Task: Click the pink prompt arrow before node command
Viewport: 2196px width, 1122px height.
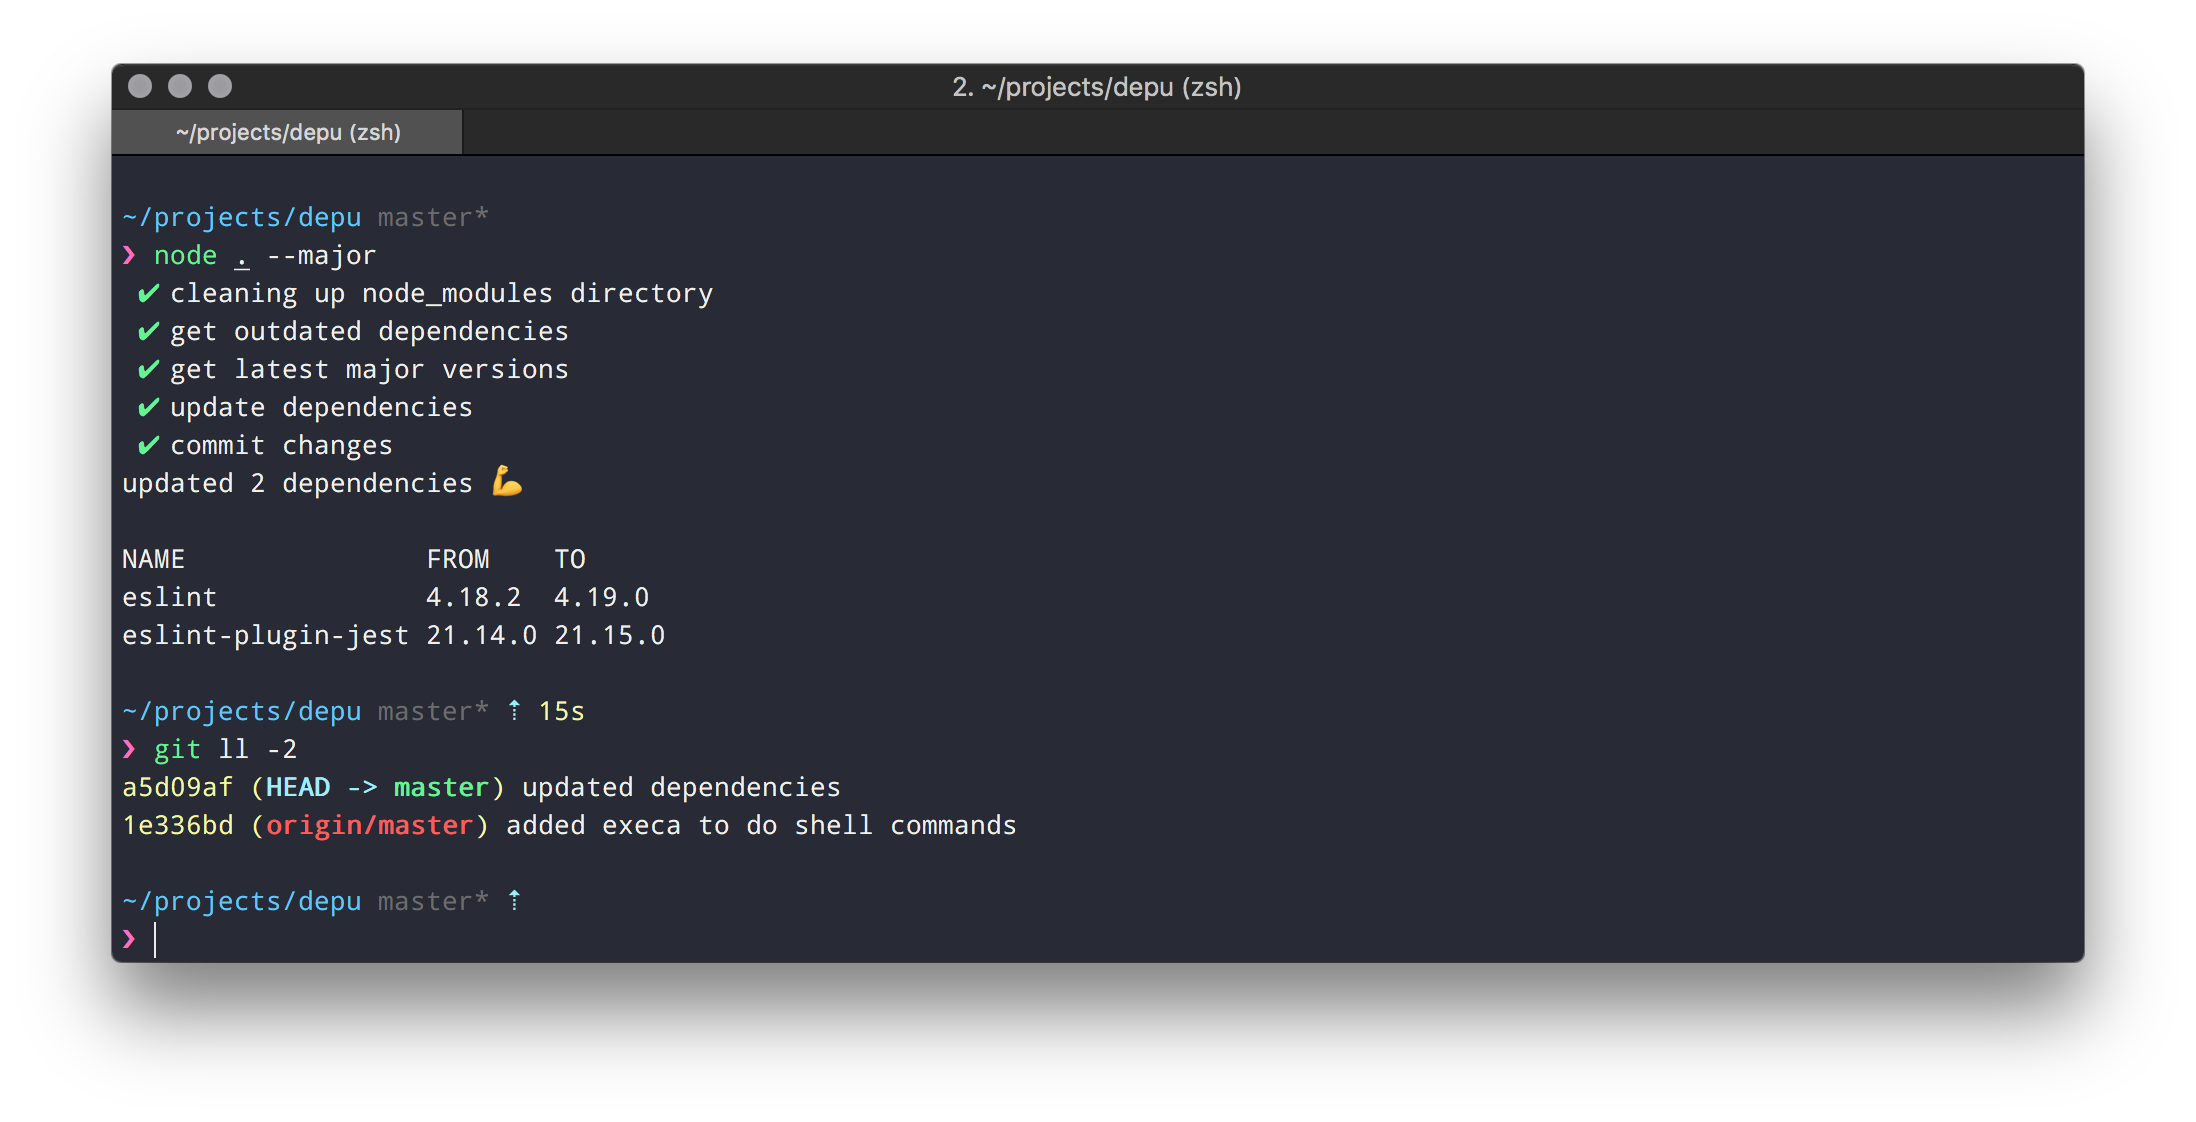Action: (x=129, y=256)
